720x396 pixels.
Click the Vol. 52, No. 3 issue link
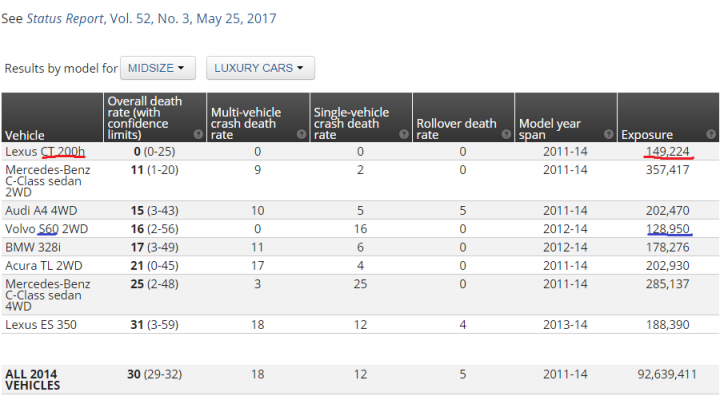pos(150,18)
